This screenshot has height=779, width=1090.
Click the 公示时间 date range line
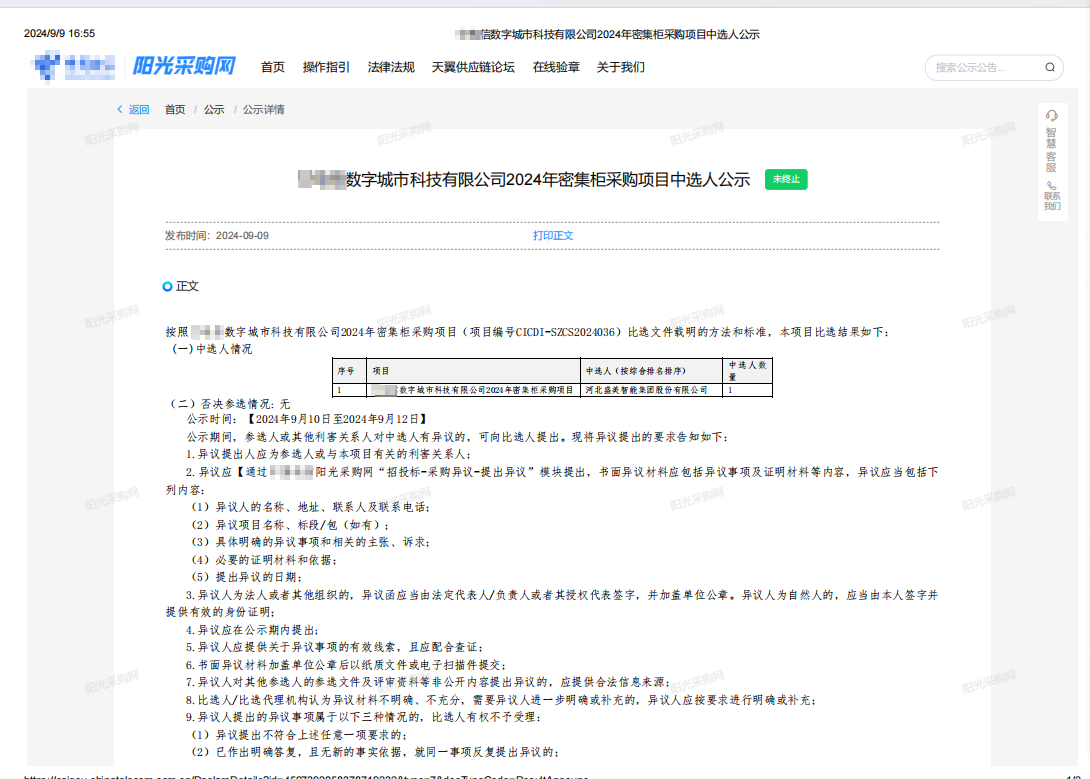coord(308,419)
